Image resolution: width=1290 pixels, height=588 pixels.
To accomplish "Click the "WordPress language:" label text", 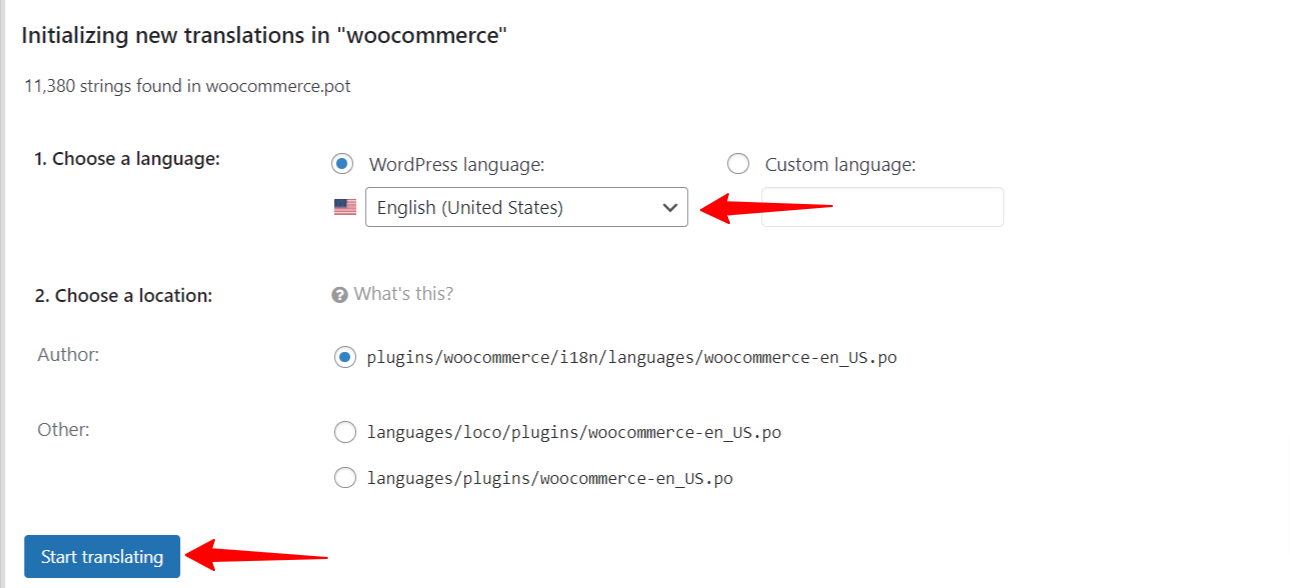I will tap(457, 165).
